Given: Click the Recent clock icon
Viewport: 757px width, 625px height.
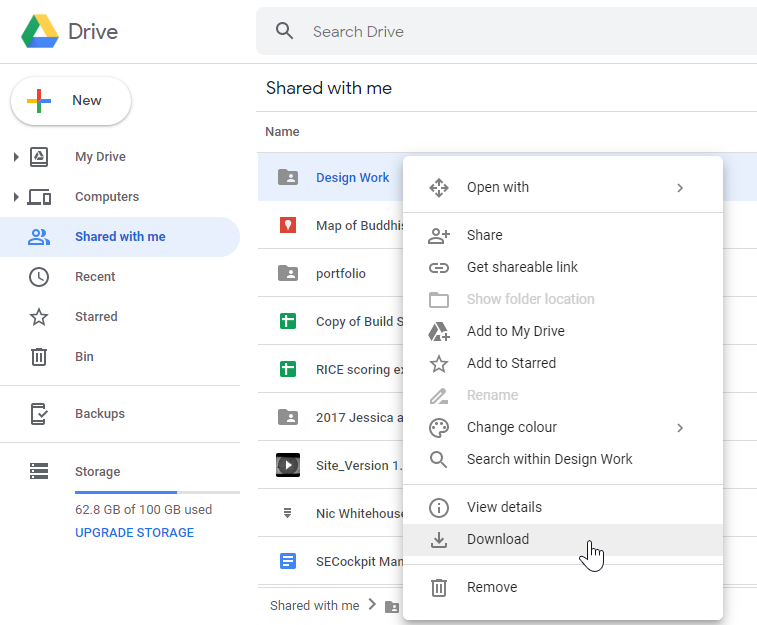Looking at the screenshot, I should pyautogui.click(x=39, y=277).
